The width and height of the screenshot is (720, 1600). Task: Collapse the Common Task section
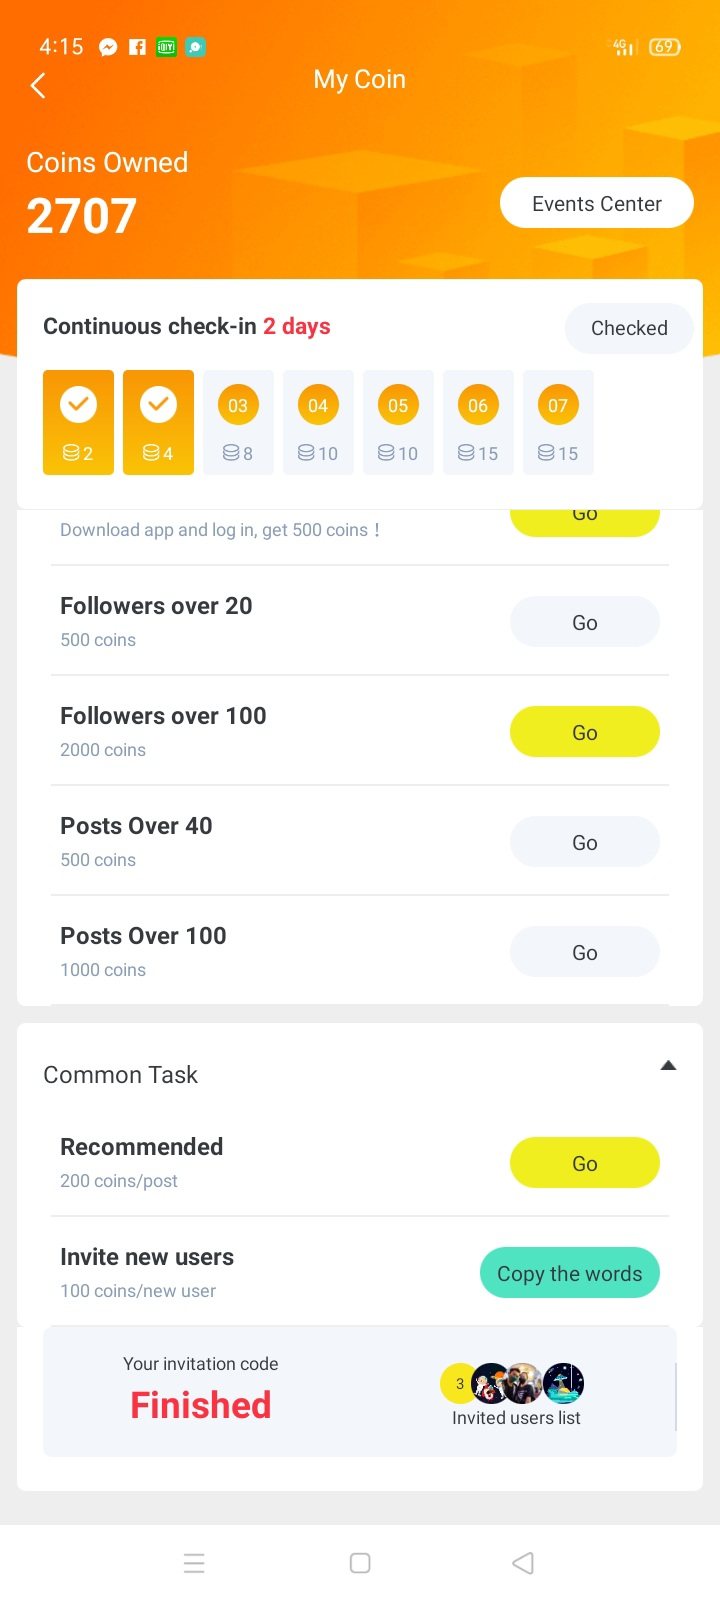pos(668,1066)
